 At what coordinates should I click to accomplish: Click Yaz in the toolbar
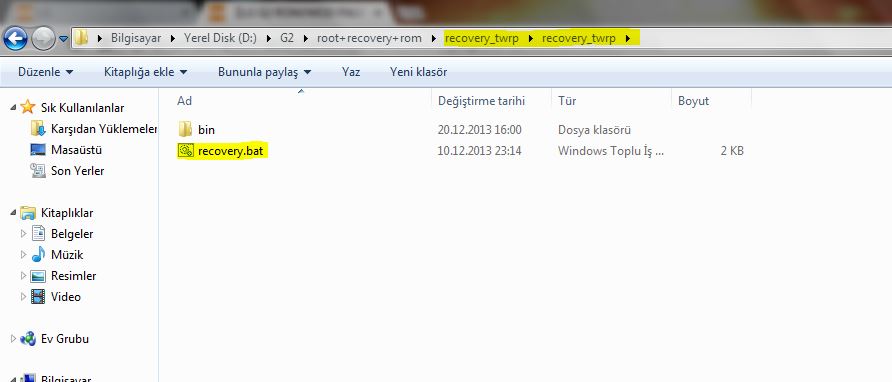[351, 72]
